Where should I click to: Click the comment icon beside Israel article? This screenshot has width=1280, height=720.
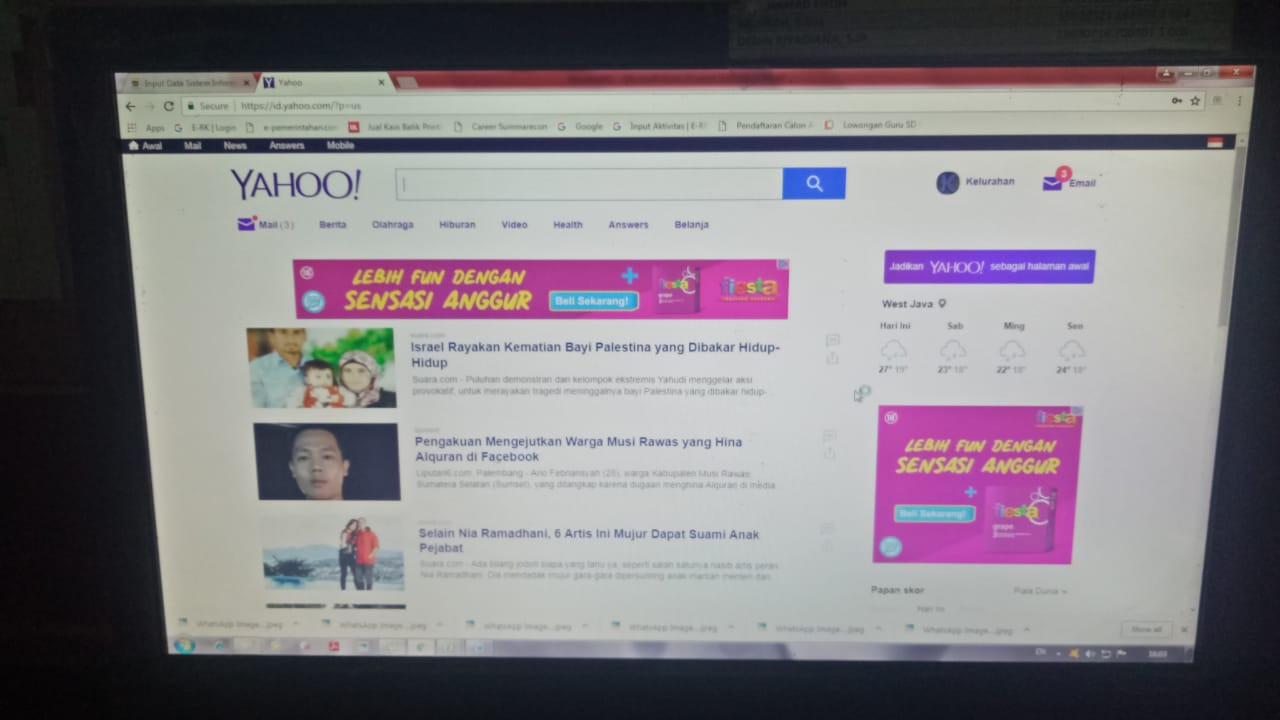(832, 341)
